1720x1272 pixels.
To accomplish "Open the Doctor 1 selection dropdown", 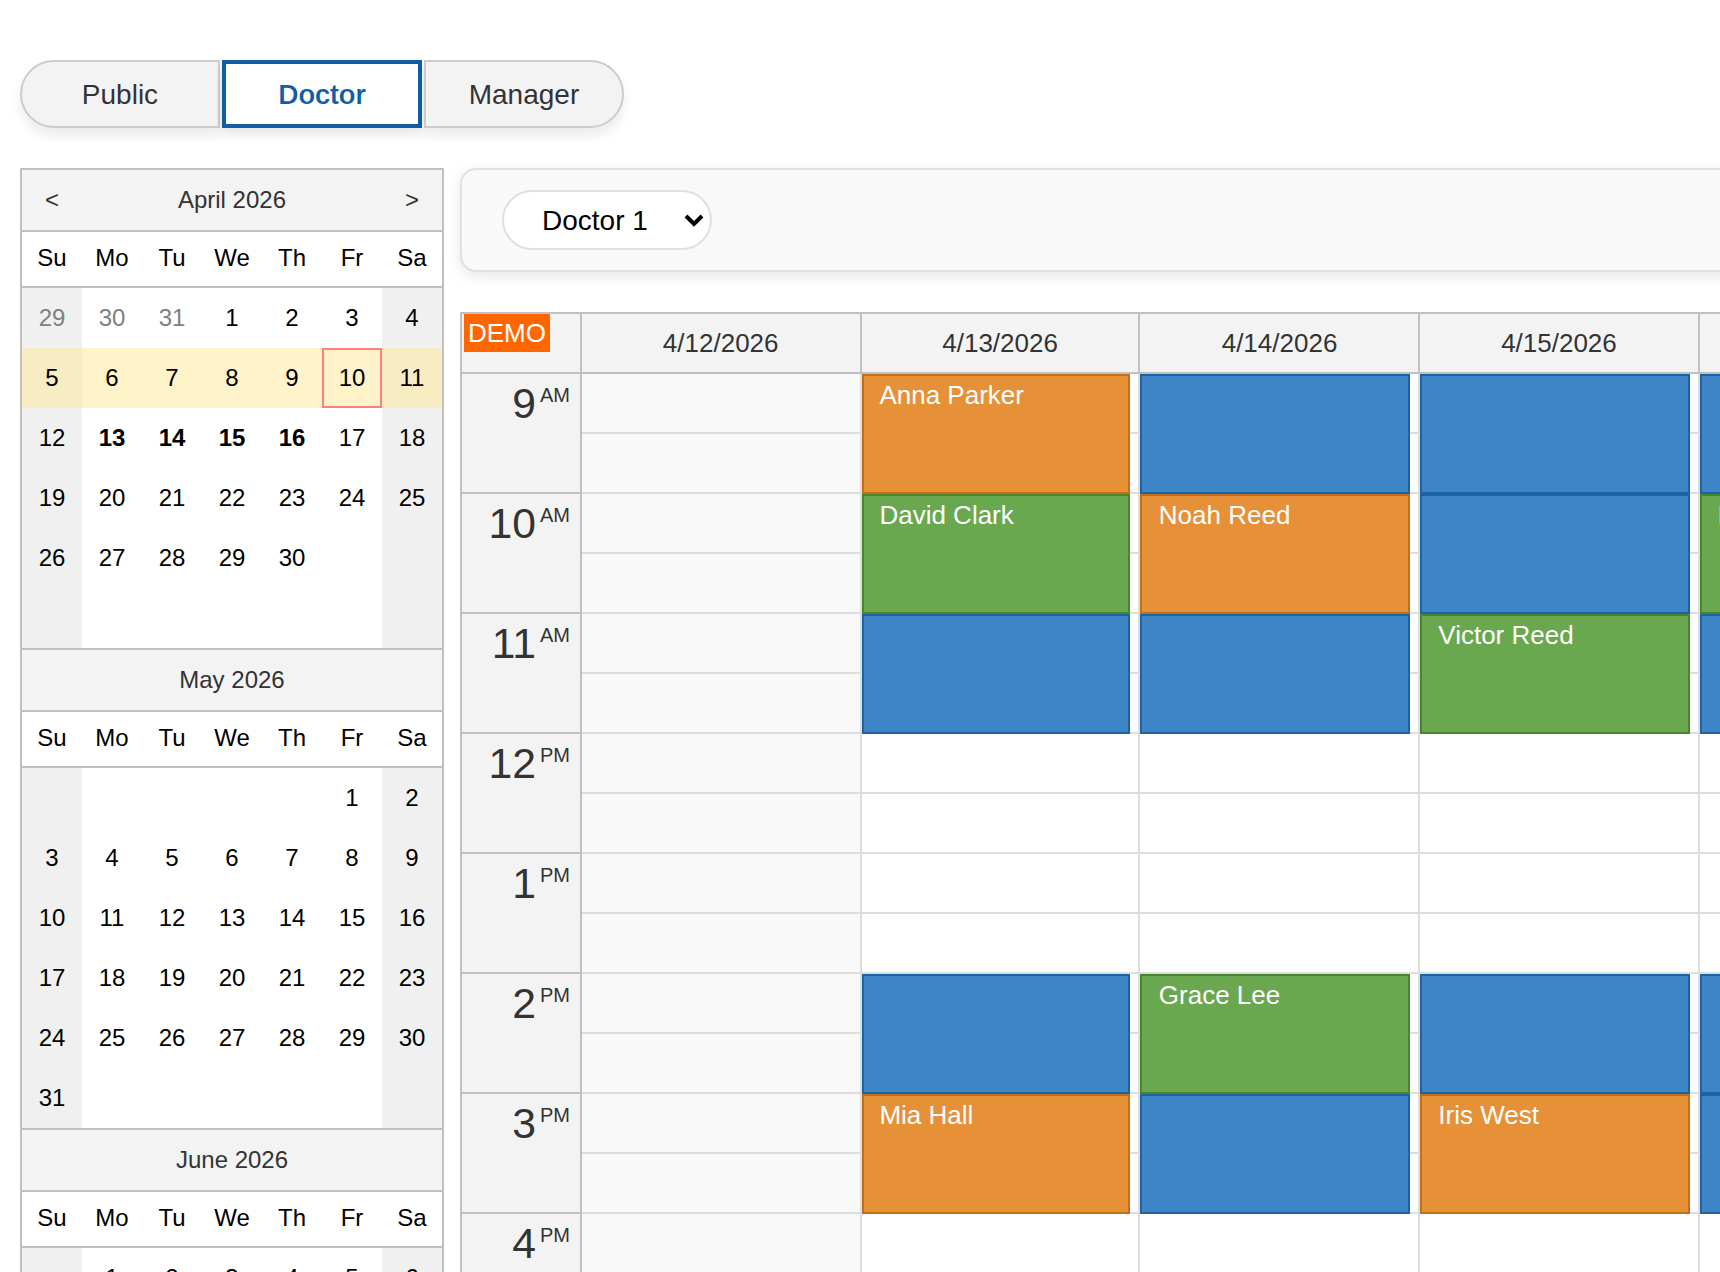I will pyautogui.click(x=606, y=220).
